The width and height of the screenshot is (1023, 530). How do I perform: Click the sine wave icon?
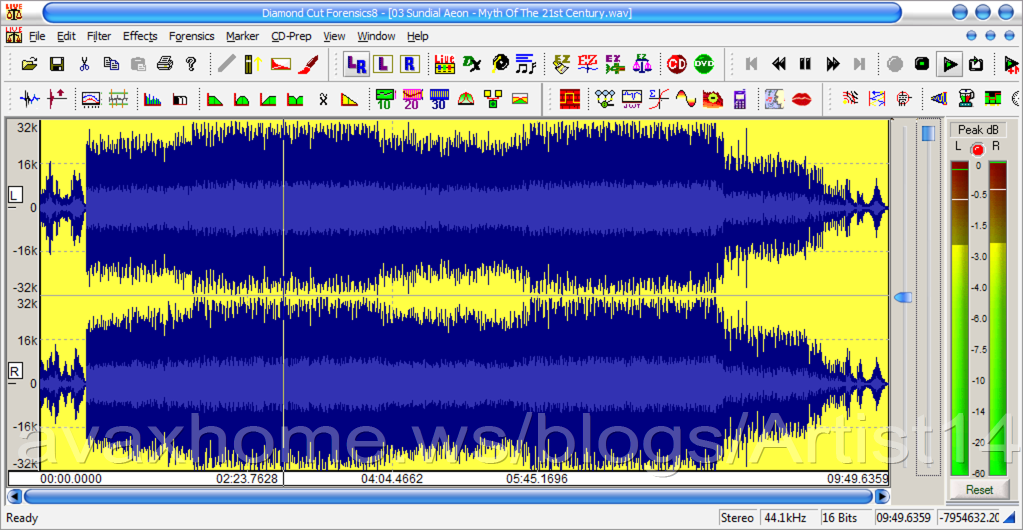coord(686,99)
